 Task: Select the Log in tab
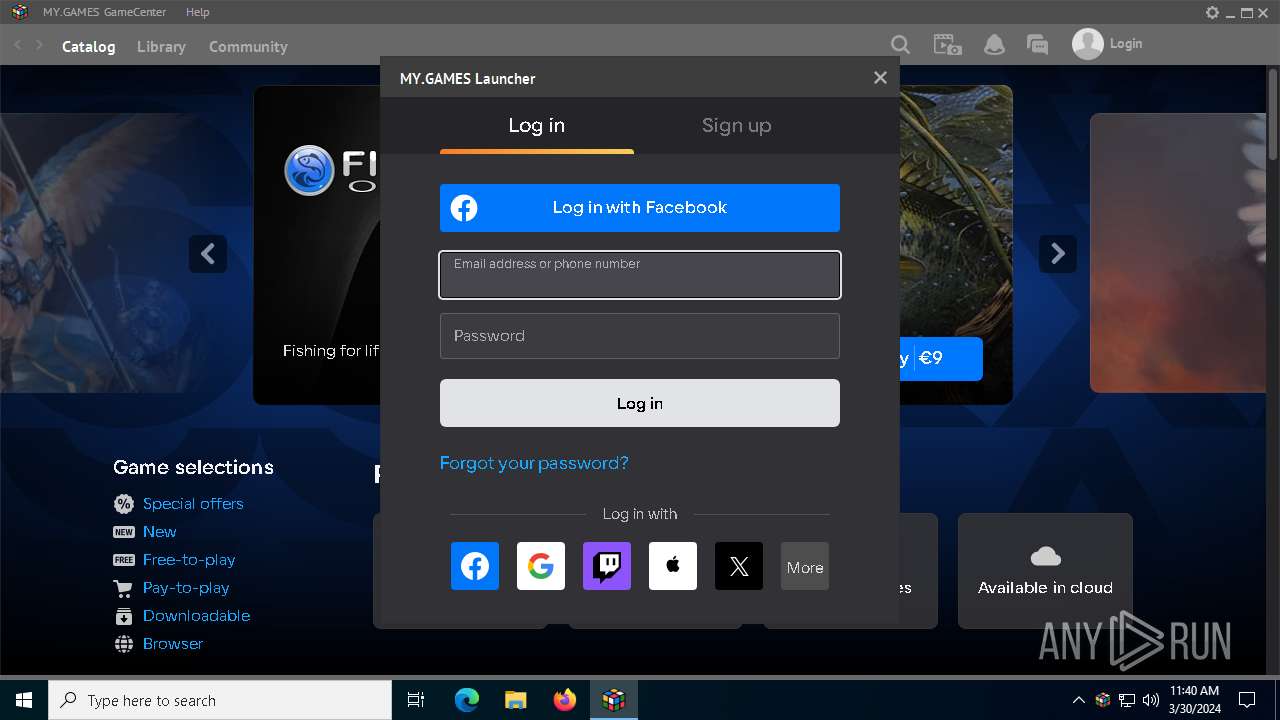point(537,126)
